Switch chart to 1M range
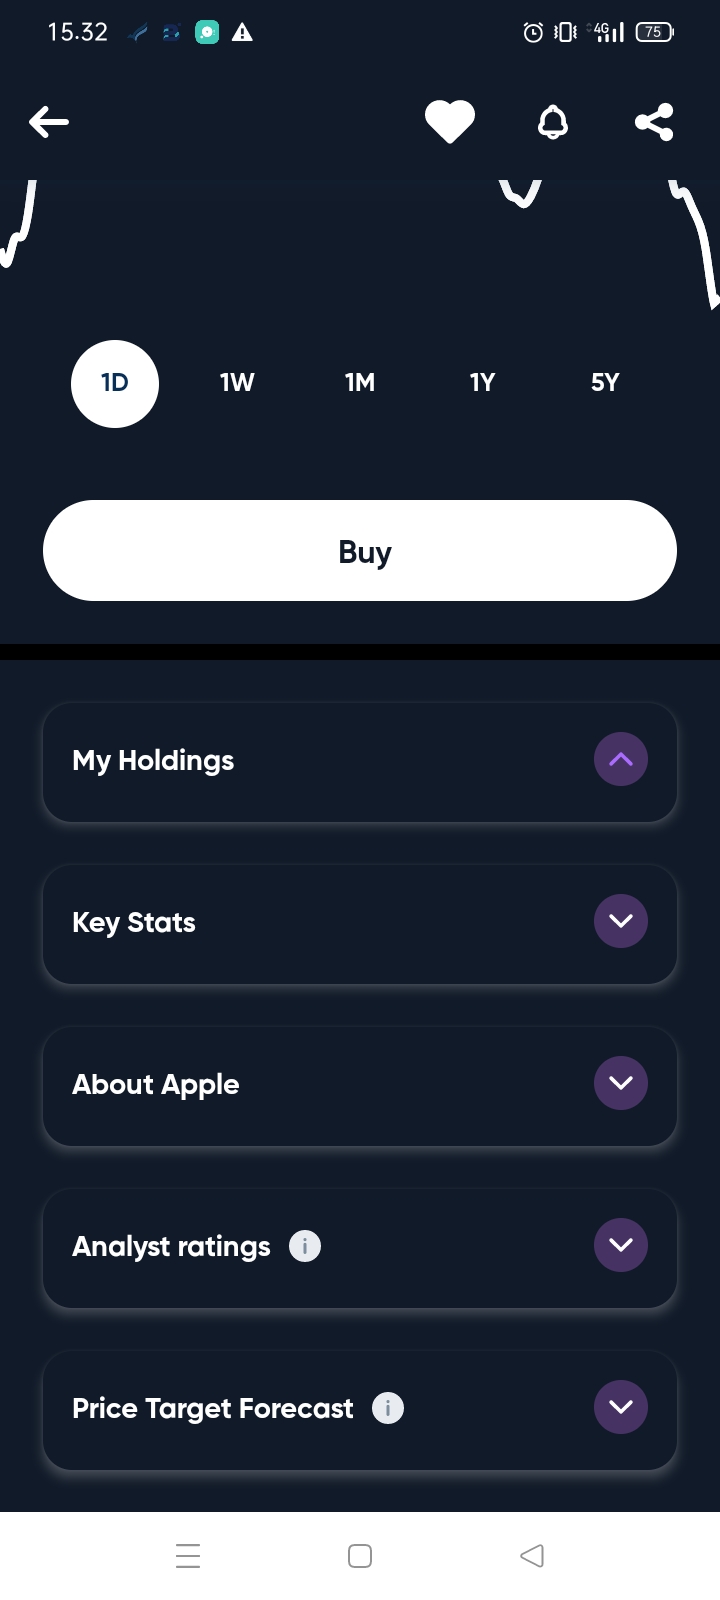Image resolution: width=720 pixels, height=1600 pixels. pyautogui.click(x=360, y=383)
